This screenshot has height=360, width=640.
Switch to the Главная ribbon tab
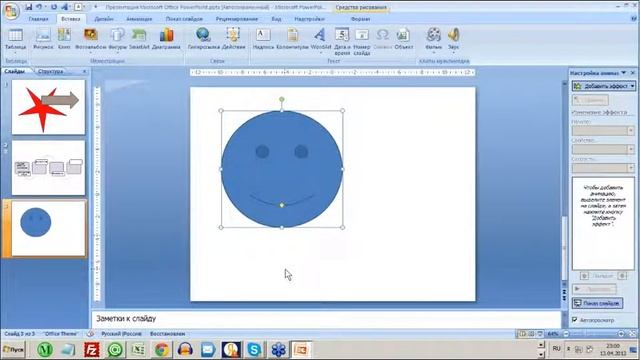coord(38,19)
